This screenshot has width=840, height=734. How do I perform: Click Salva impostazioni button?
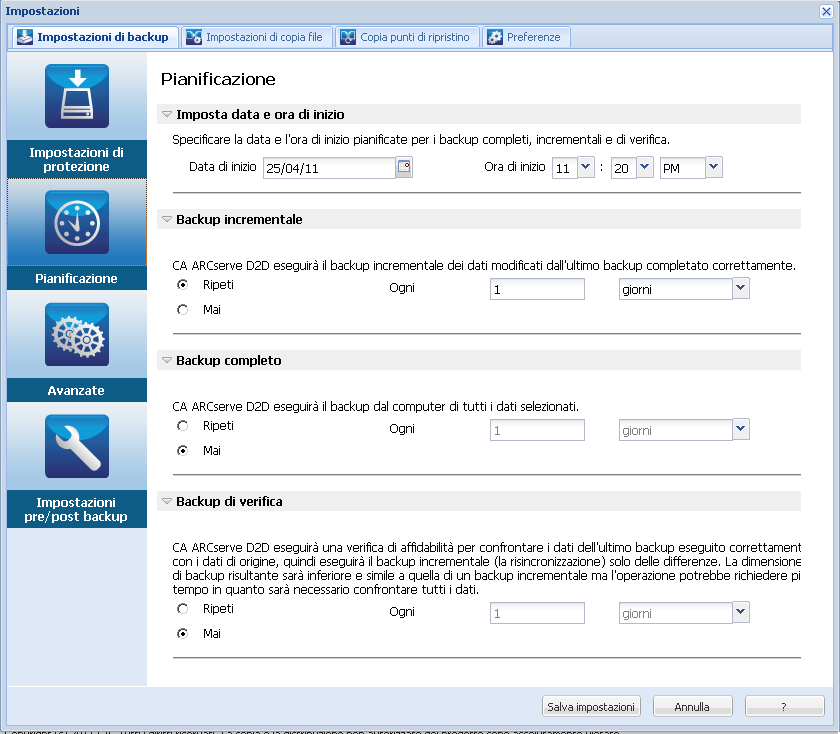pyautogui.click(x=591, y=706)
